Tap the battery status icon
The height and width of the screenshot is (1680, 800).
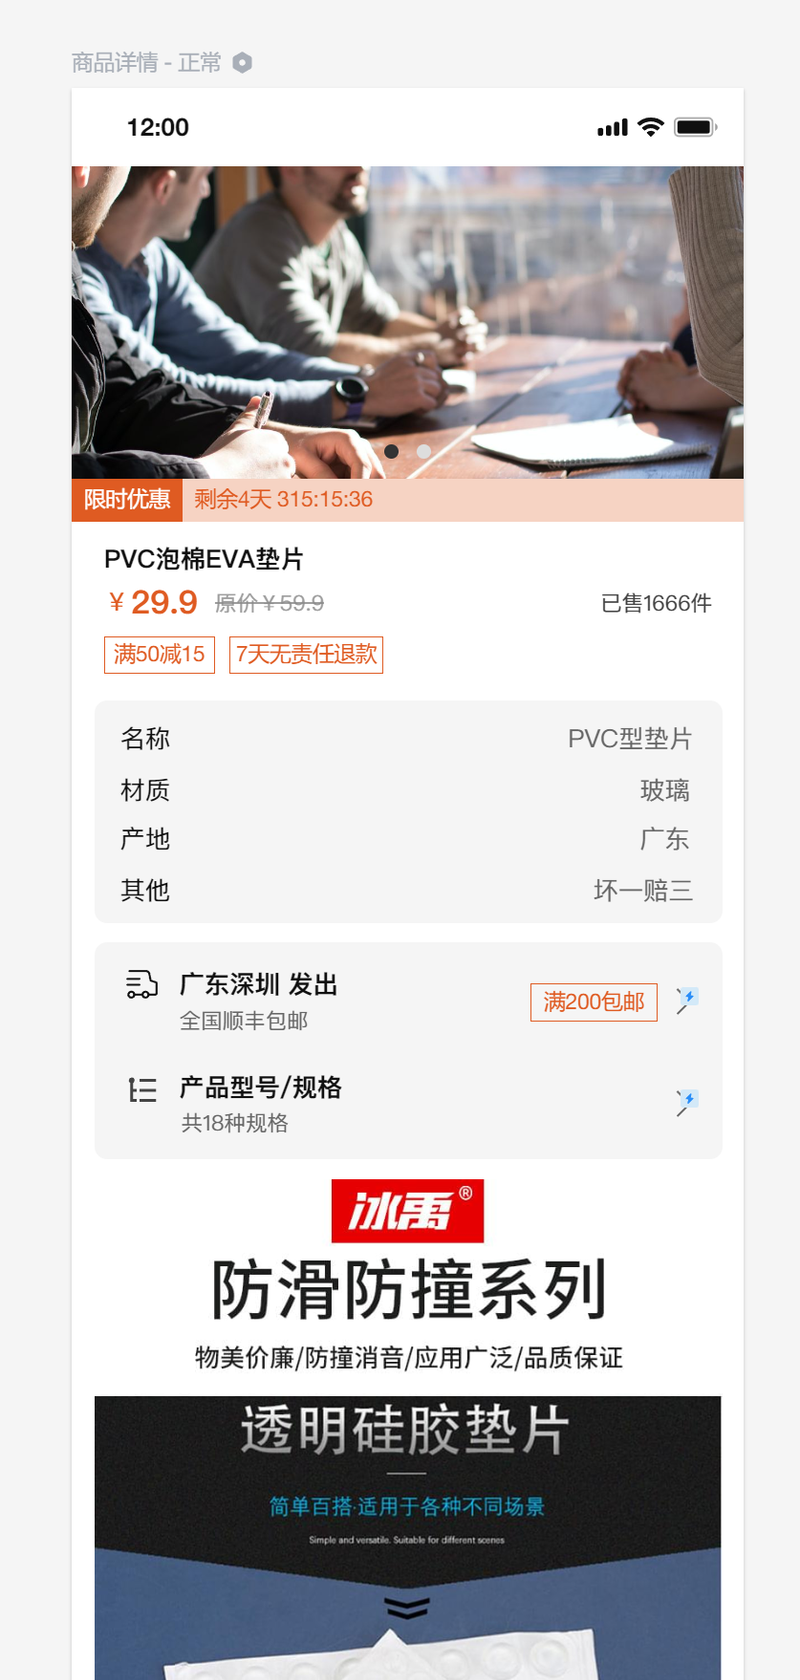[x=696, y=127]
